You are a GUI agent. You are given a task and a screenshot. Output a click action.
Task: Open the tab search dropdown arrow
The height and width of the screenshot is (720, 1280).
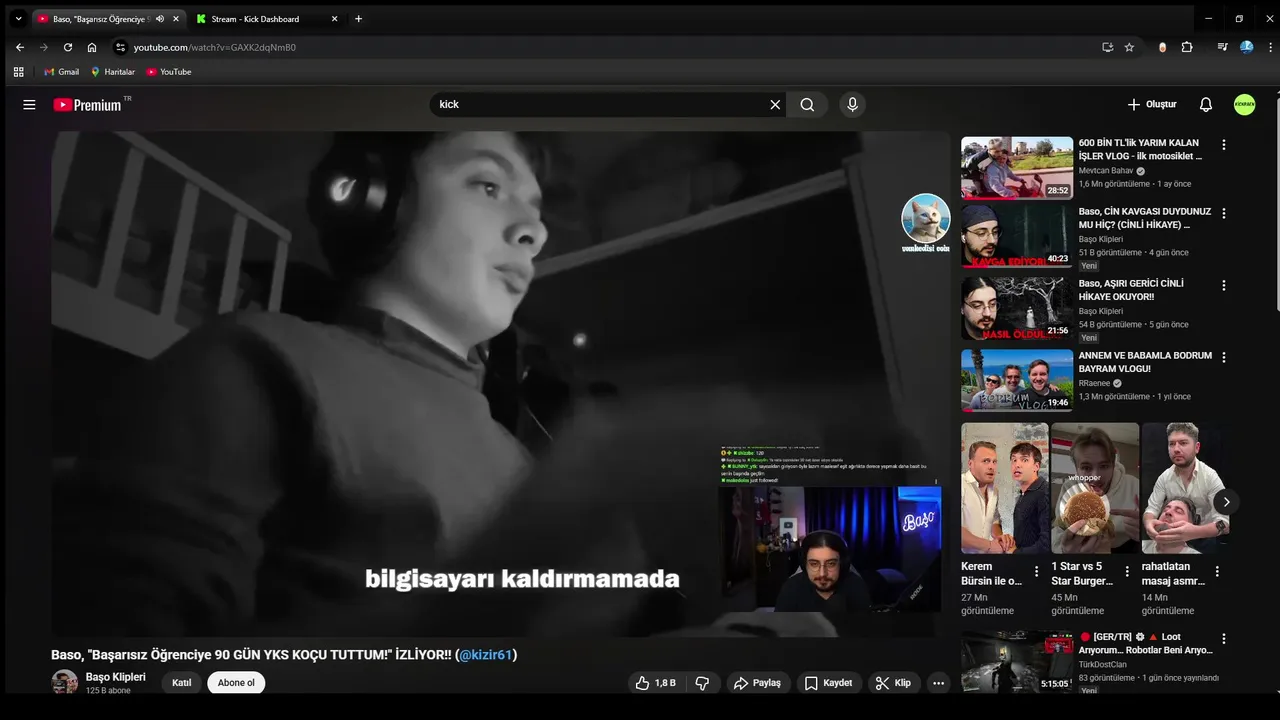click(18, 19)
